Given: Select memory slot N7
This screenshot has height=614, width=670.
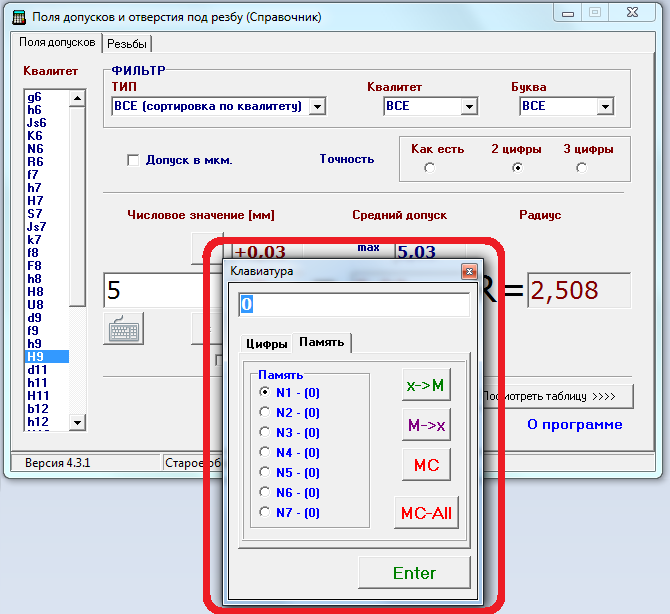Looking at the screenshot, I should point(264,512).
